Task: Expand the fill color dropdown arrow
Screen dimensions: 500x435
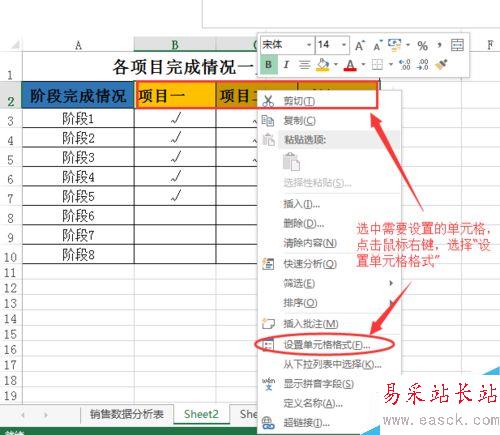Action: click(x=336, y=64)
